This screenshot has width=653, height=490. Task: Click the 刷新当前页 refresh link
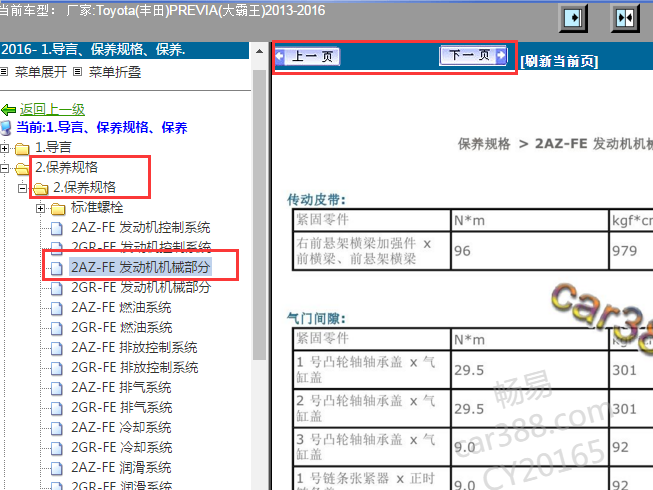coord(559,62)
